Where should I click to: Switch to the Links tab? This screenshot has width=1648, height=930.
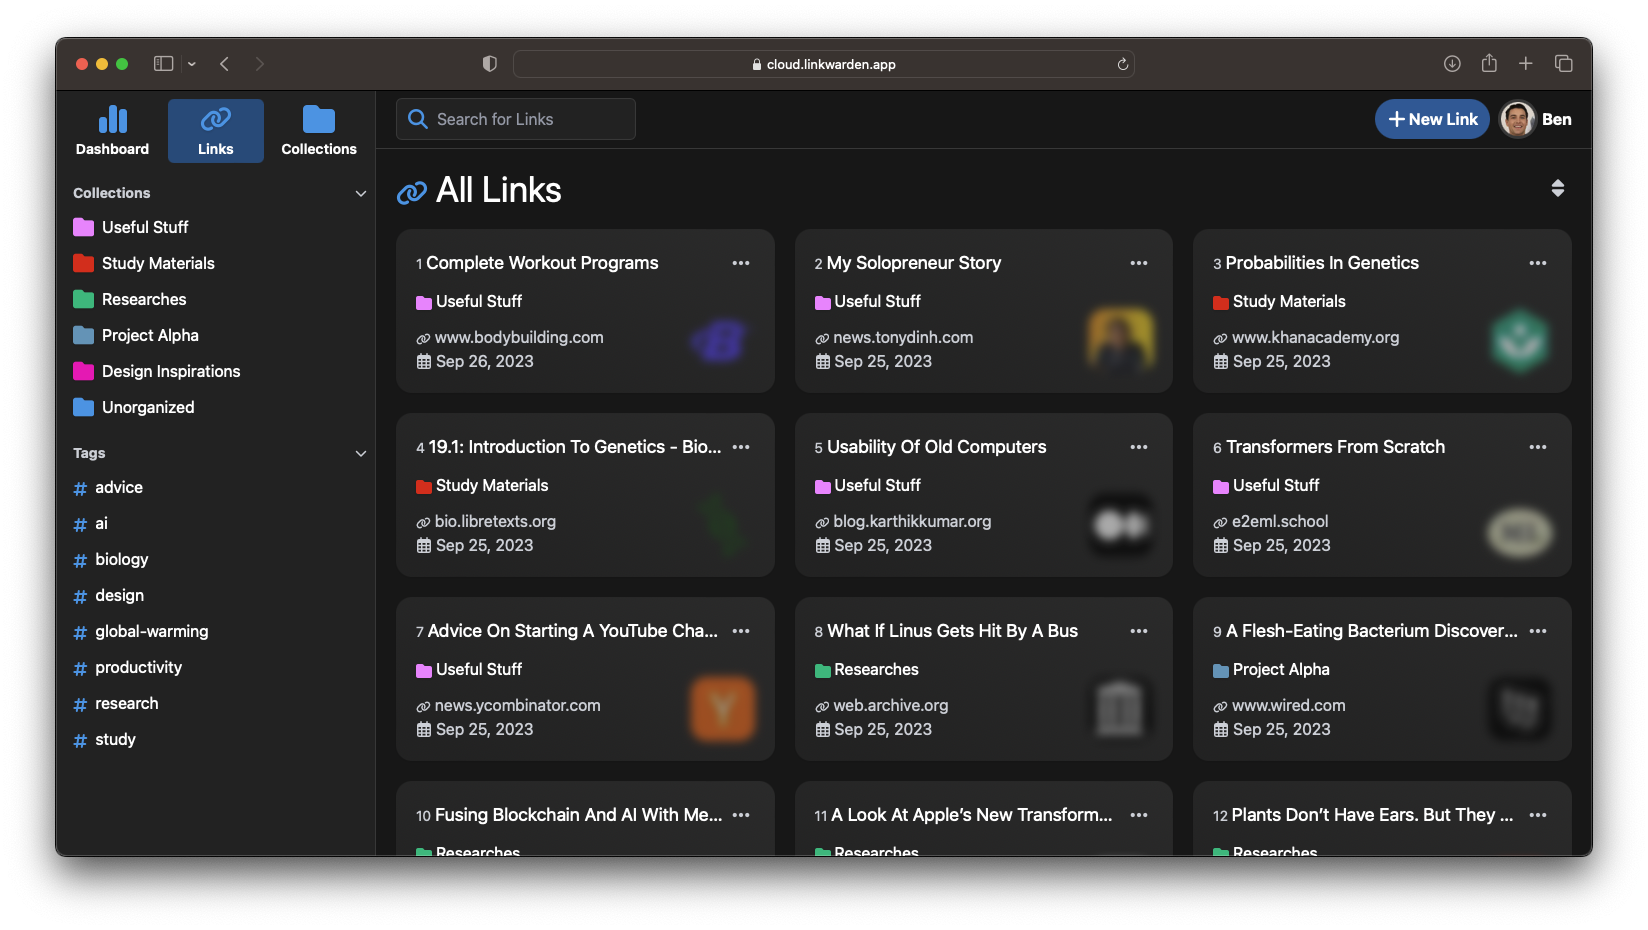[x=215, y=130]
